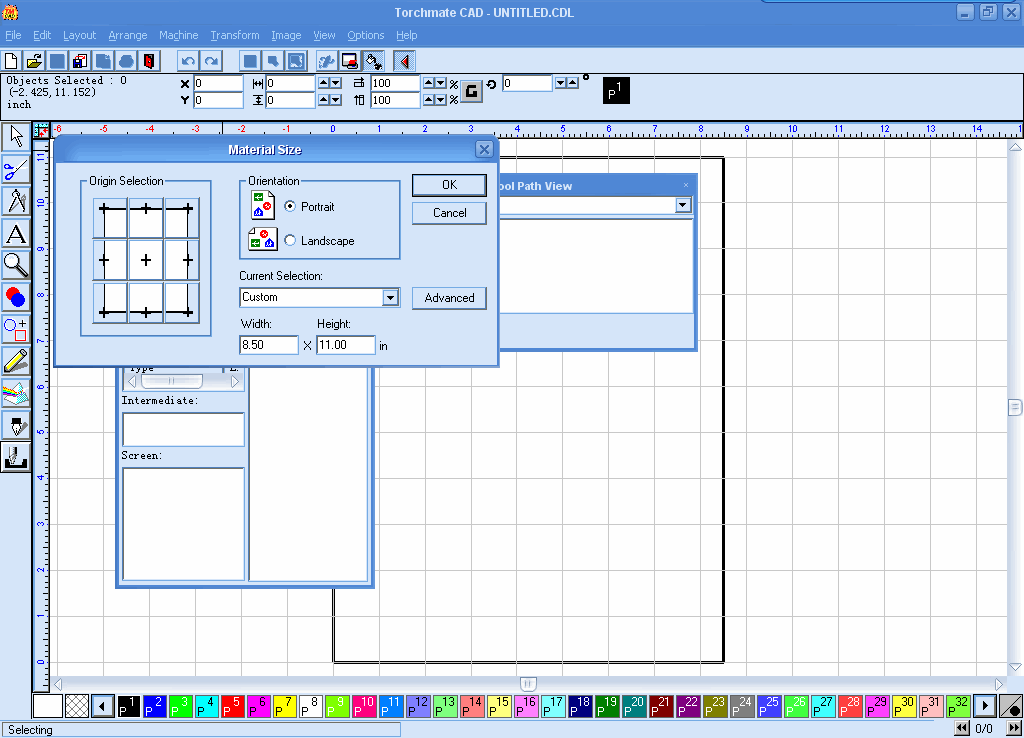Pick the dark green P19 color swatch

[x=607, y=706]
